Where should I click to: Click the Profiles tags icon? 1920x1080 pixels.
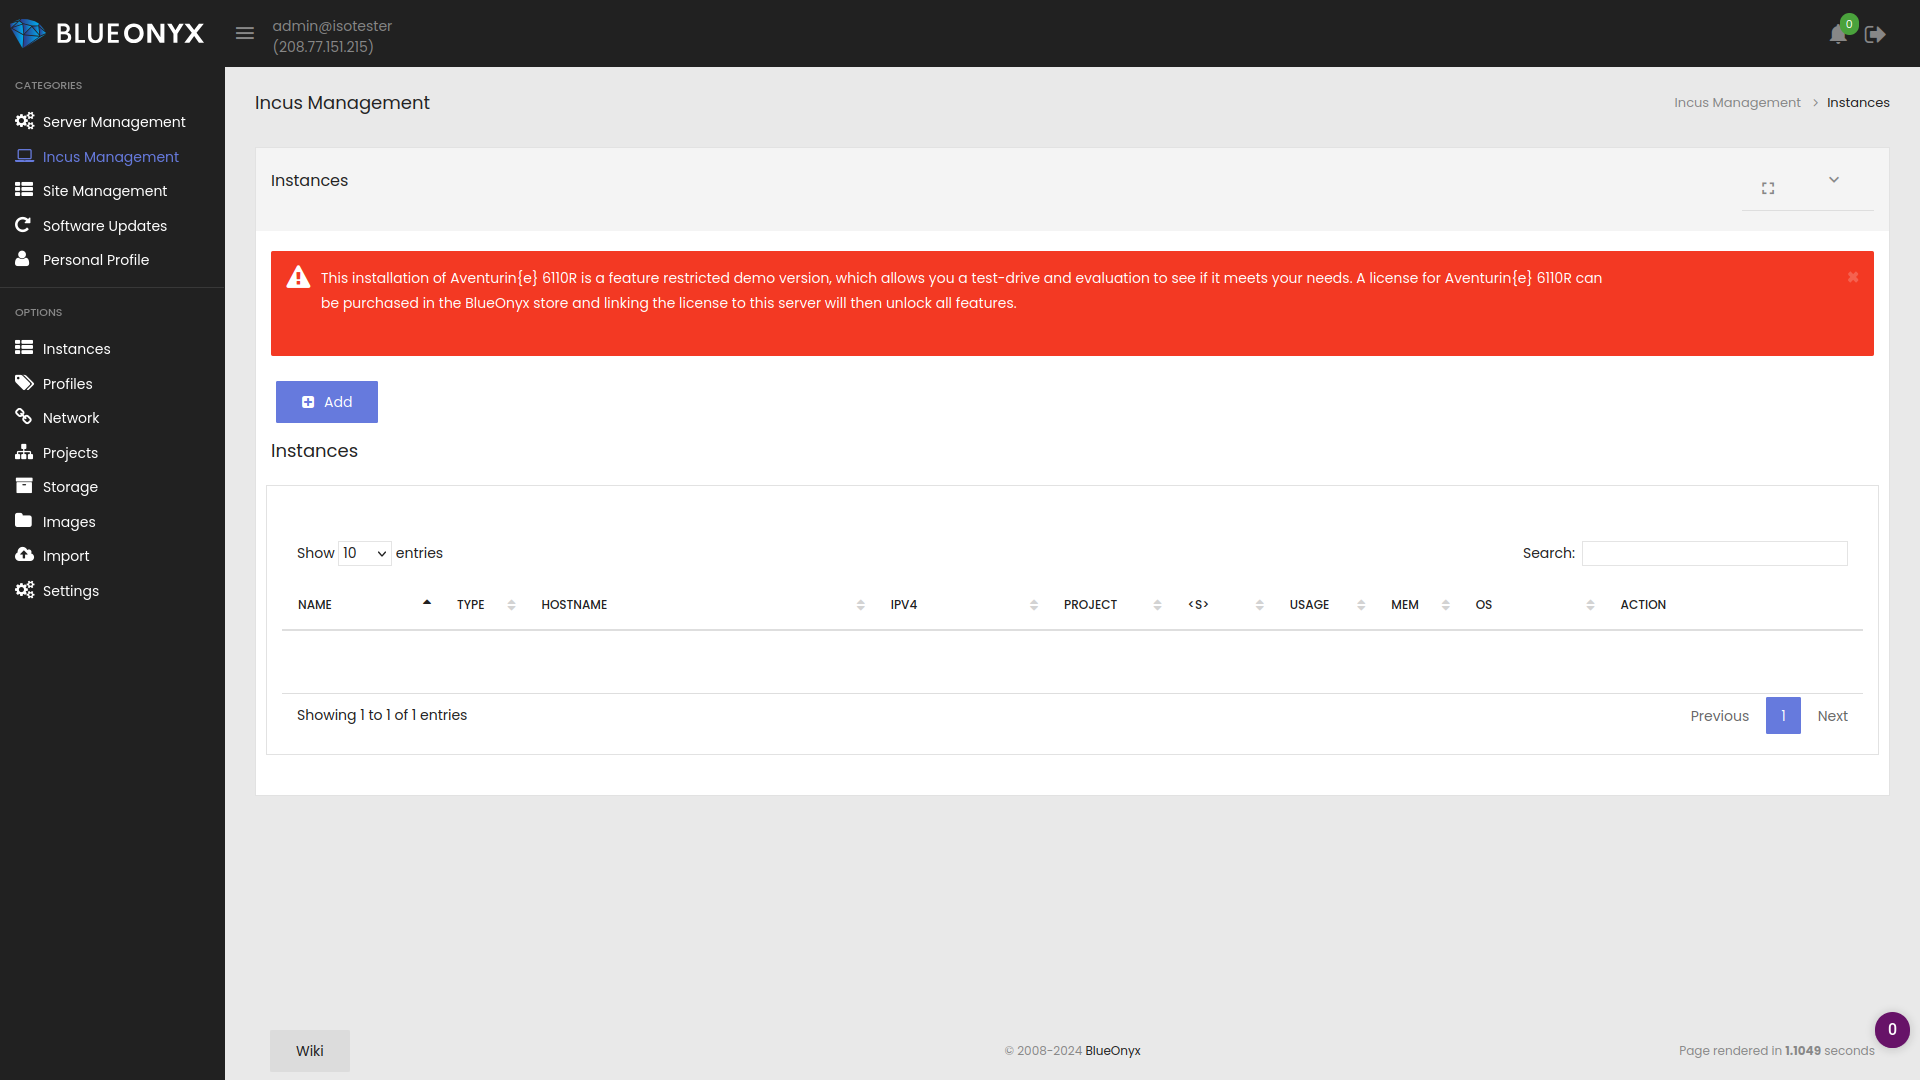pyautogui.click(x=24, y=383)
